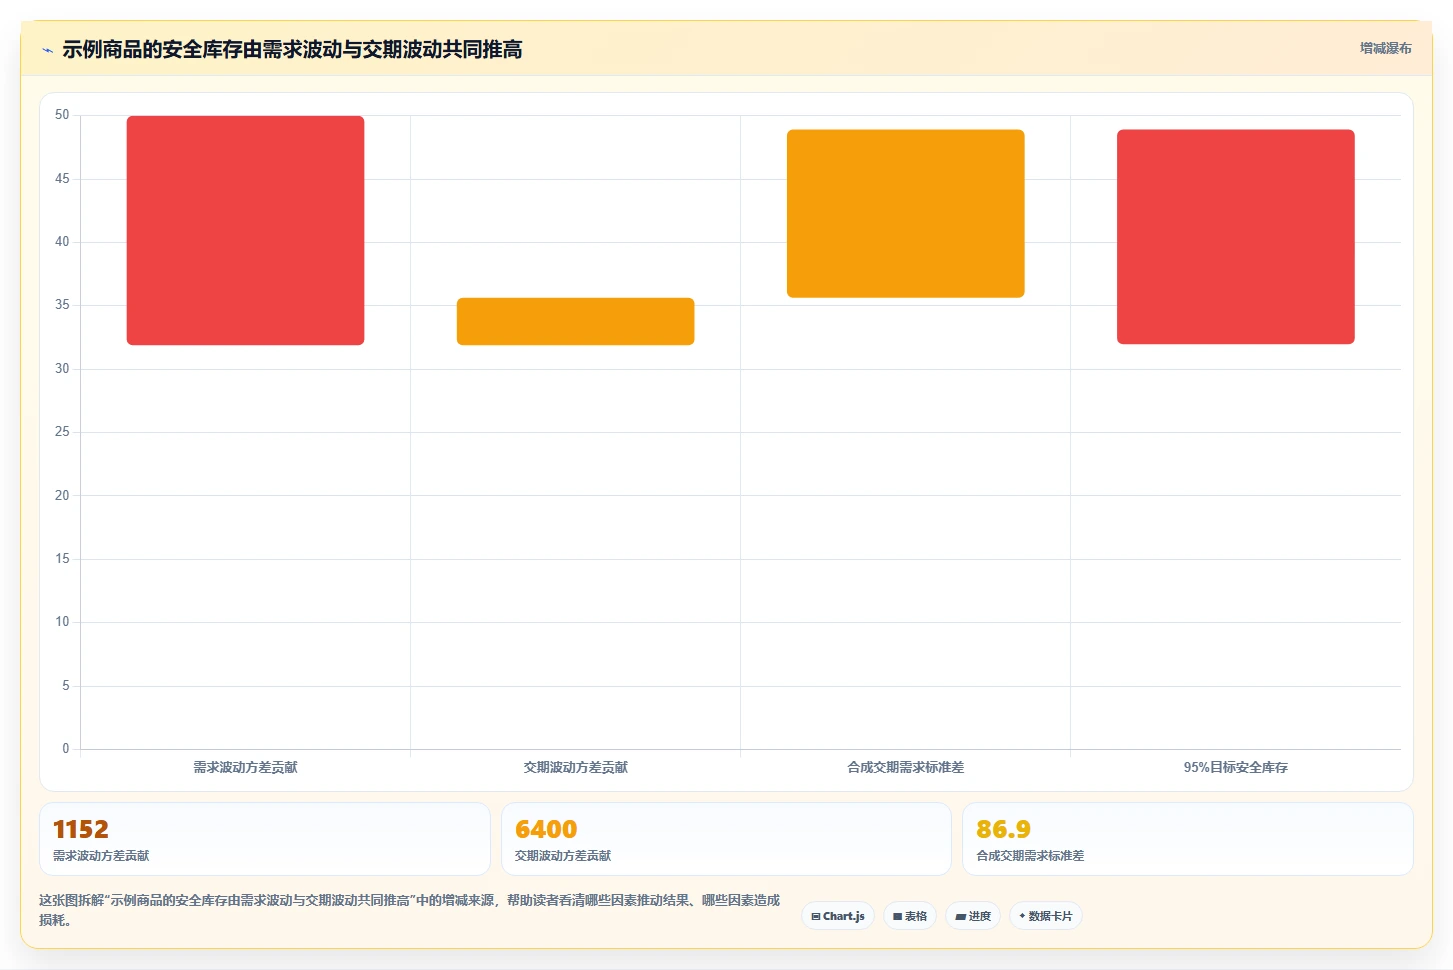Select the 数据卡片 tag chip
Image resolution: width=1453 pixels, height=970 pixels.
[1046, 916]
